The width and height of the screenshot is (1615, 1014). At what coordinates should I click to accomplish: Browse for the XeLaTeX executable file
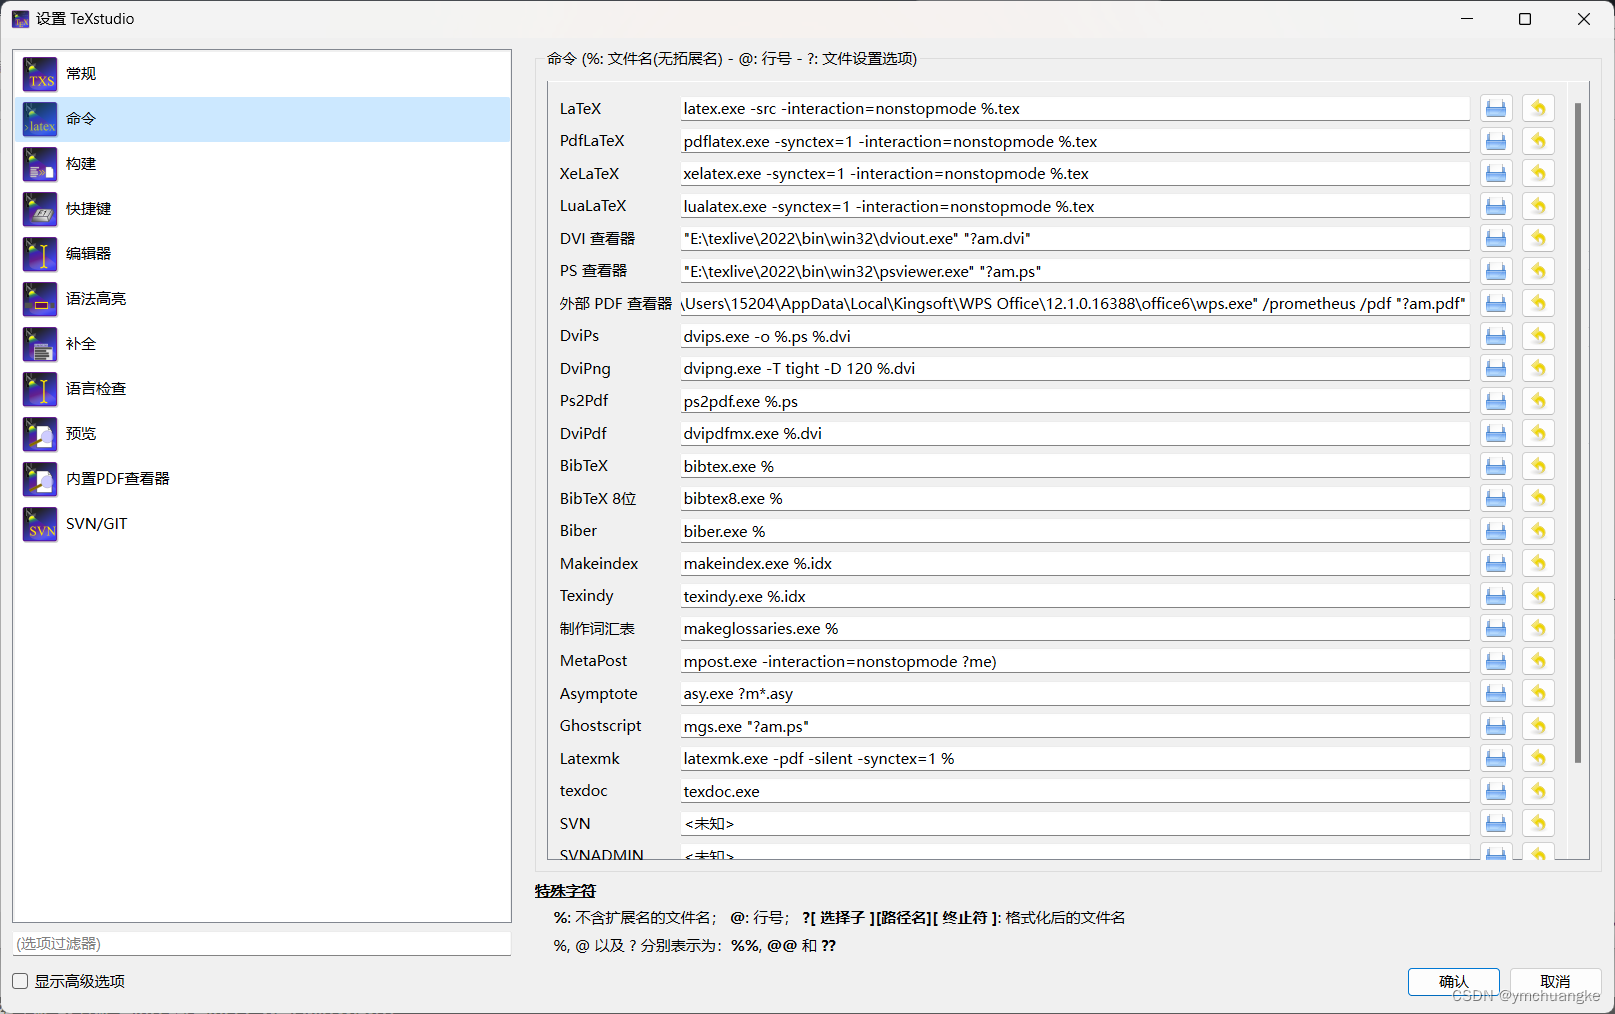coord(1496,174)
